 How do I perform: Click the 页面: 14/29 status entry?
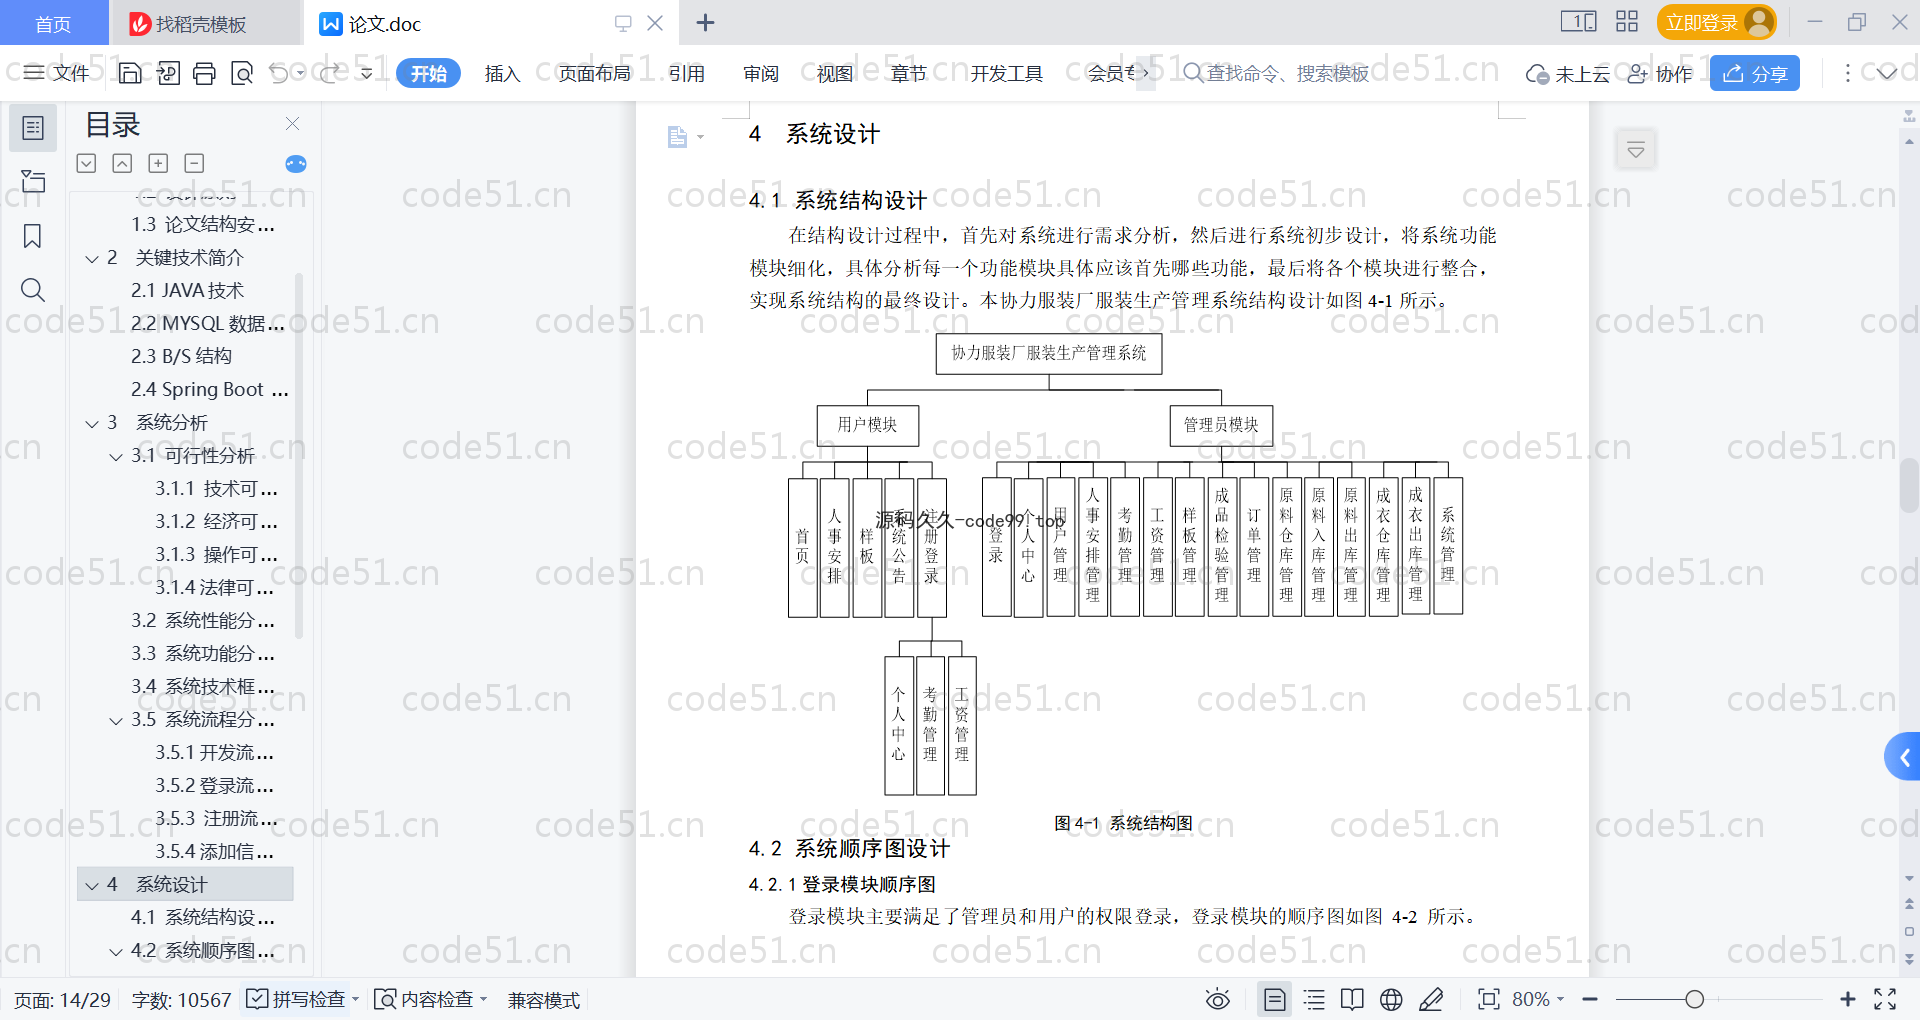[62, 999]
